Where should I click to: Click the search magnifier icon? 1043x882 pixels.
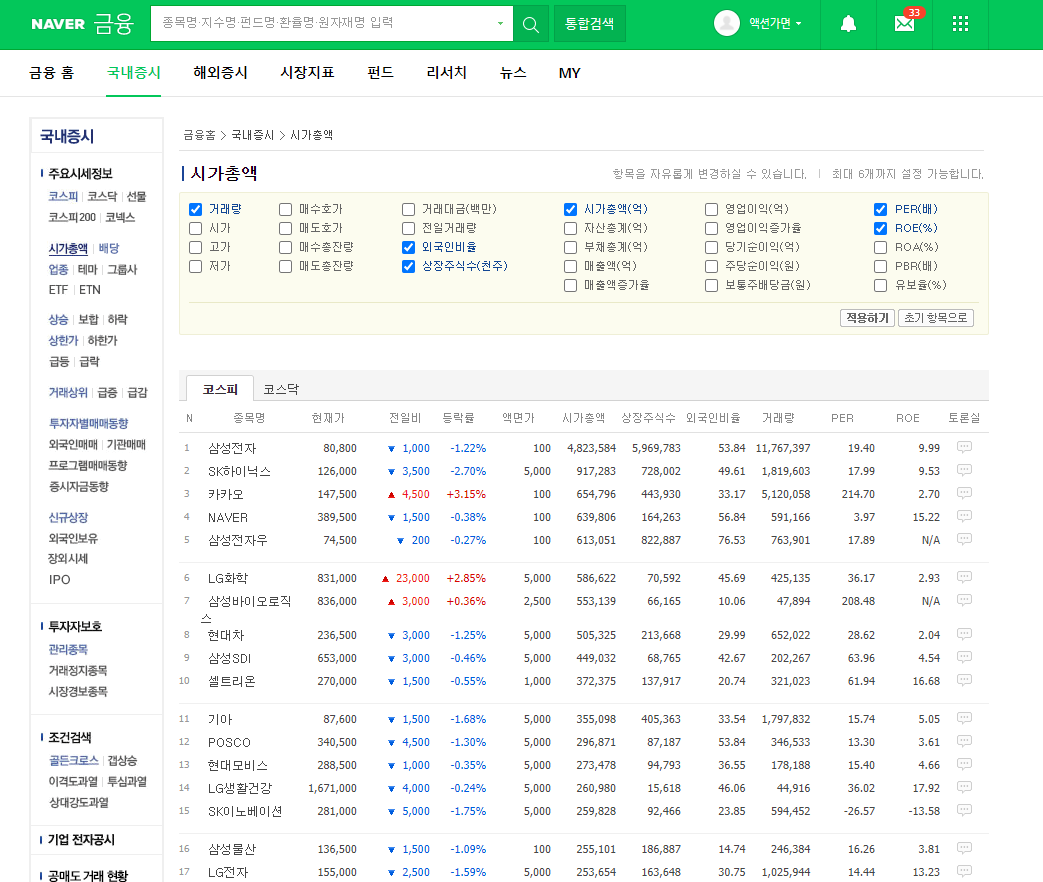(531, 25)
